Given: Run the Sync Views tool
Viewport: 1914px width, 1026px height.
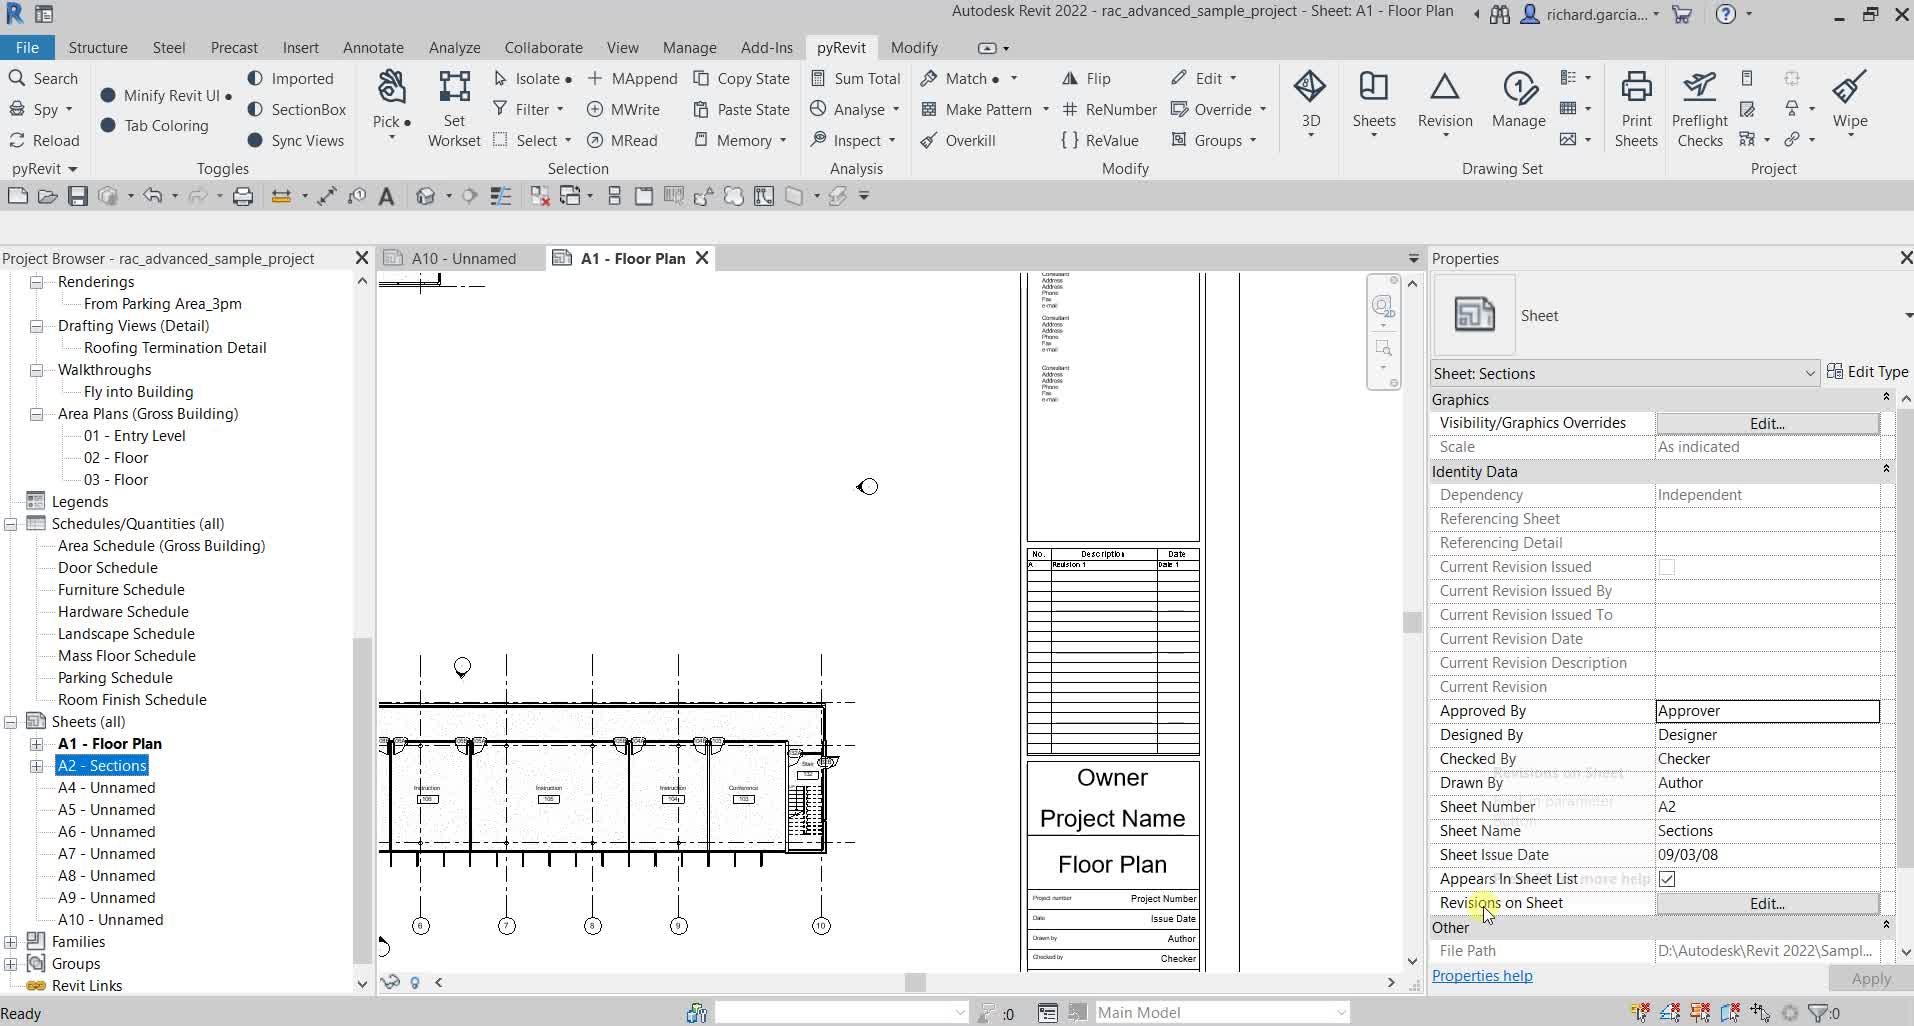Looking at the screenshot, I should 296,140.
